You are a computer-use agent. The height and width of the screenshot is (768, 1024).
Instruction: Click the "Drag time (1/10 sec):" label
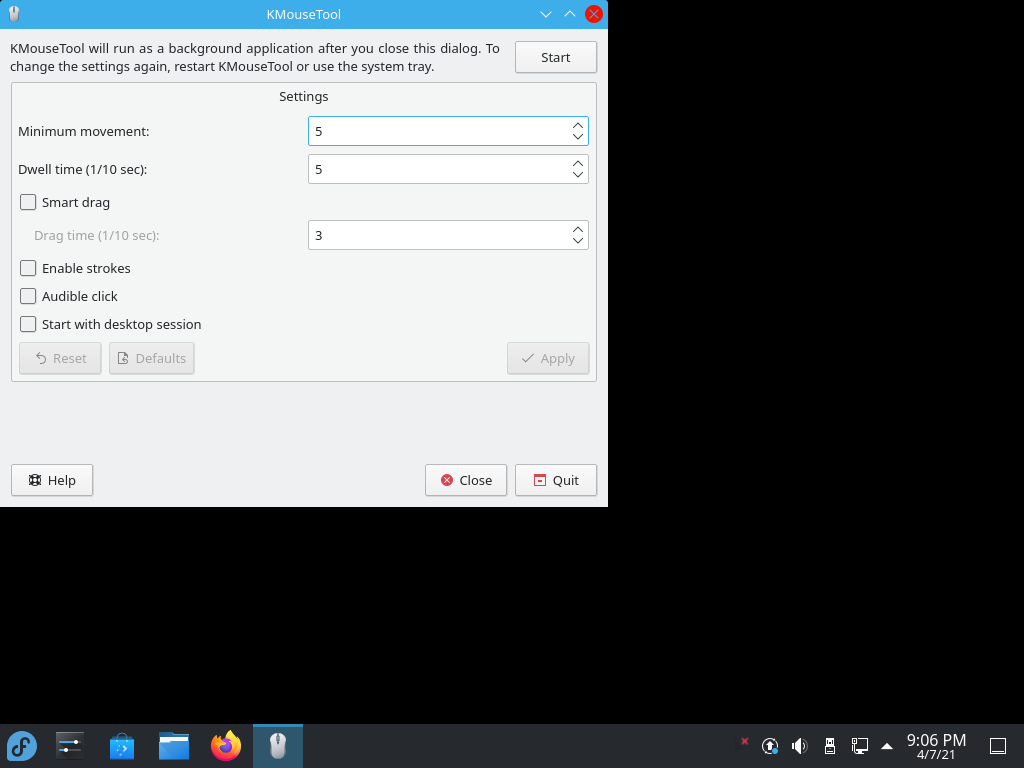click(97, 235)
